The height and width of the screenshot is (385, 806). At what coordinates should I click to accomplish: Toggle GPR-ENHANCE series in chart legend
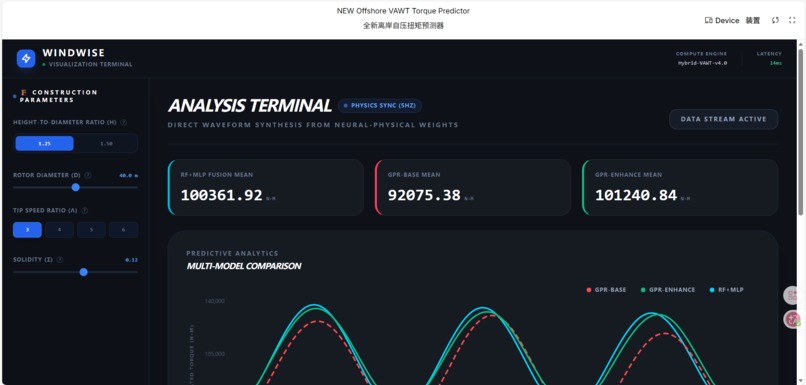tap(668, 290)
